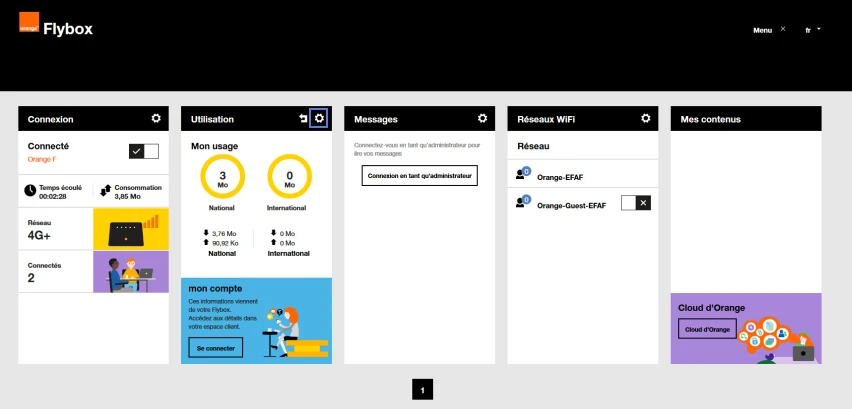Click the 00:02:28 elapsed time value
Viewport: 852px width, 409px height.
tap(53, 197)
